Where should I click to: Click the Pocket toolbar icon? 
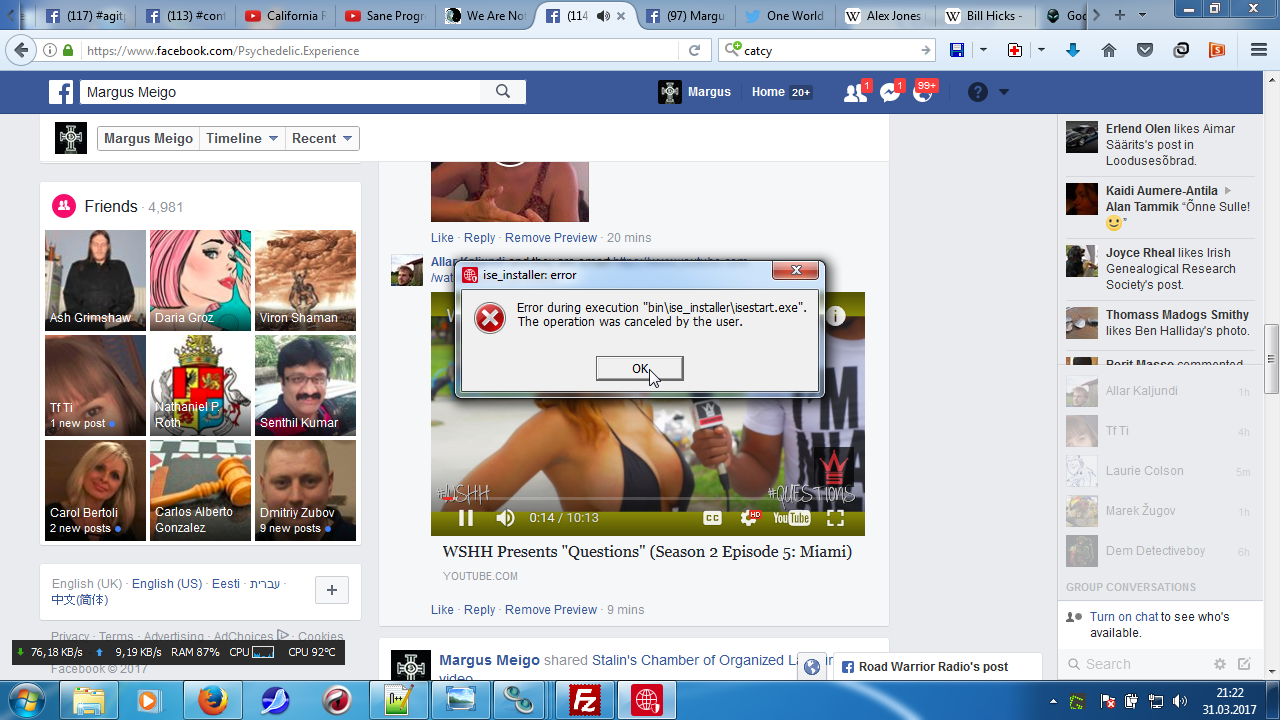1145,50
